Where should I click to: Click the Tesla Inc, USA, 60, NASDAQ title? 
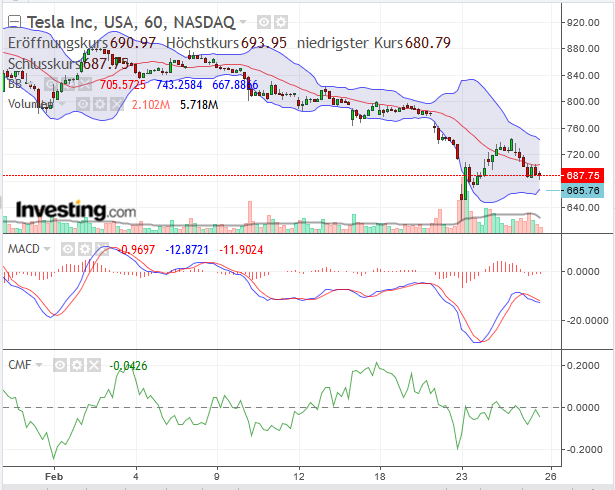coord(131,22)
